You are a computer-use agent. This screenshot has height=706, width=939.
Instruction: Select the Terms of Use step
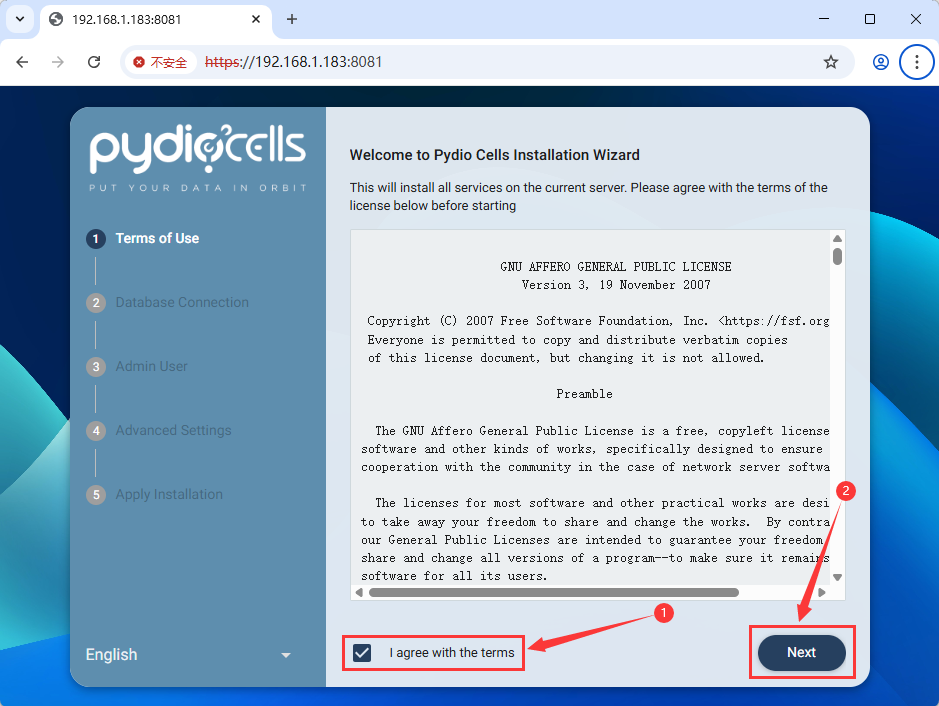156,238
